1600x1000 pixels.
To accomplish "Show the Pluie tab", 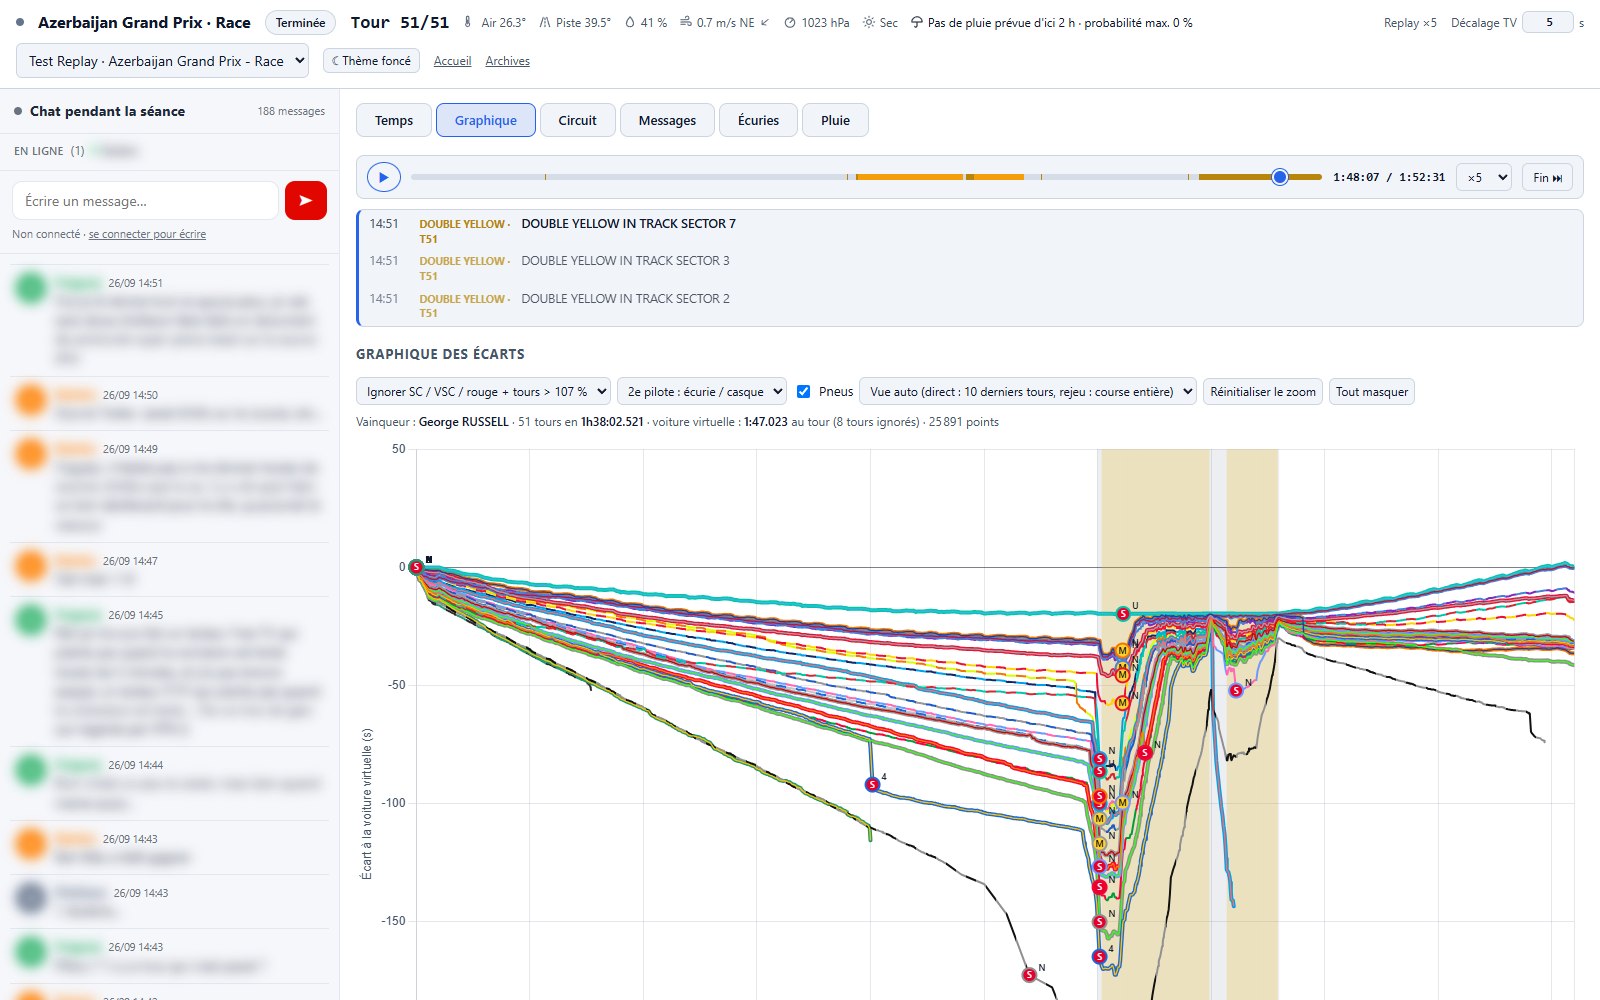I will coord(835,120).
